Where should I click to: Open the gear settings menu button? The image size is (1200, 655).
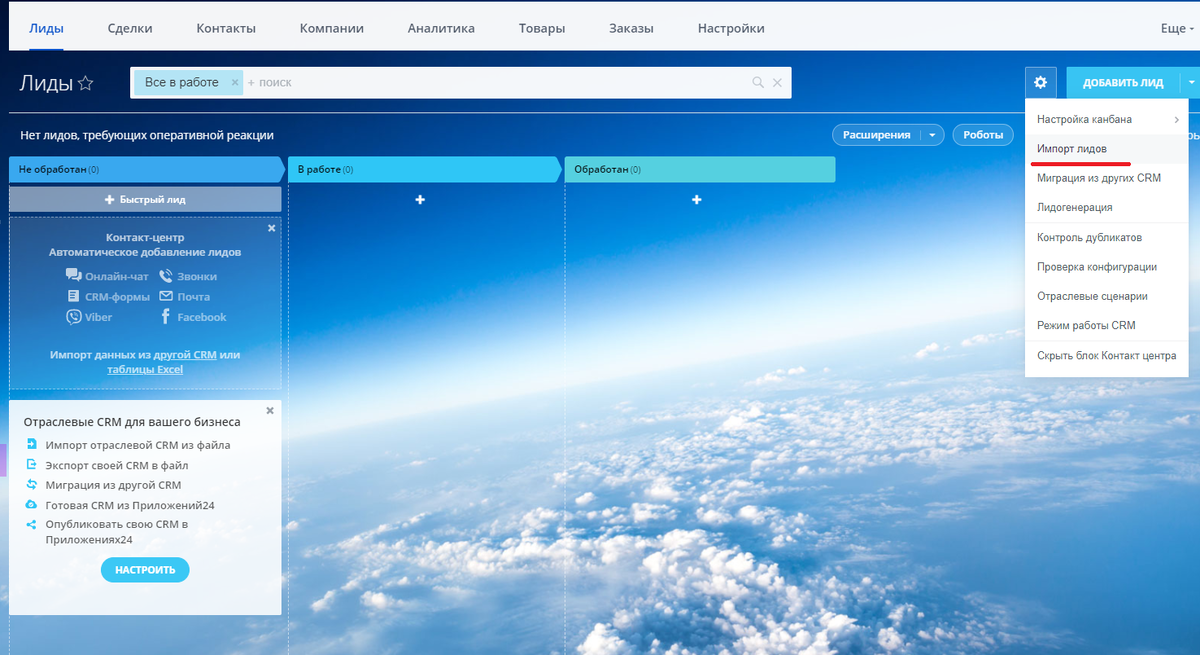(x=1040, y=82)
